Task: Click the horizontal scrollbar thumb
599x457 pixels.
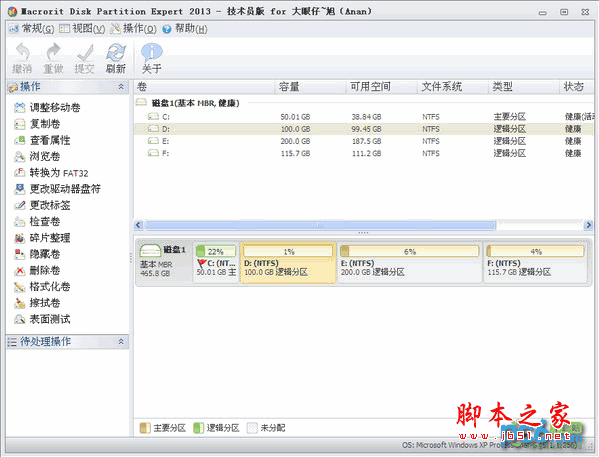Action: coord(320,225)
